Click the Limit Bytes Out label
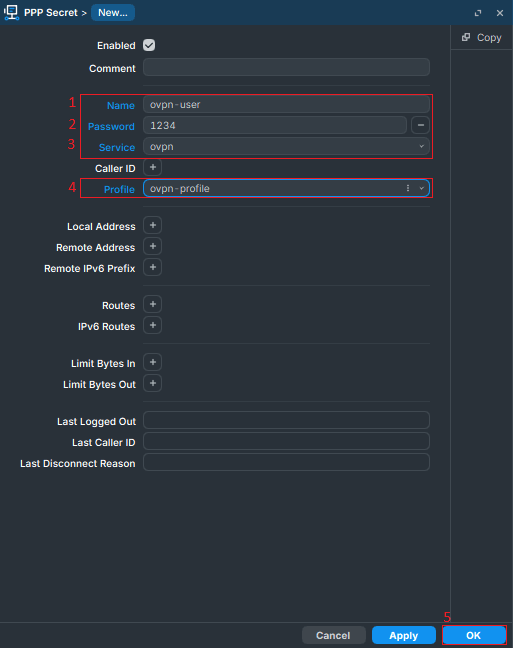 point(99,385)
